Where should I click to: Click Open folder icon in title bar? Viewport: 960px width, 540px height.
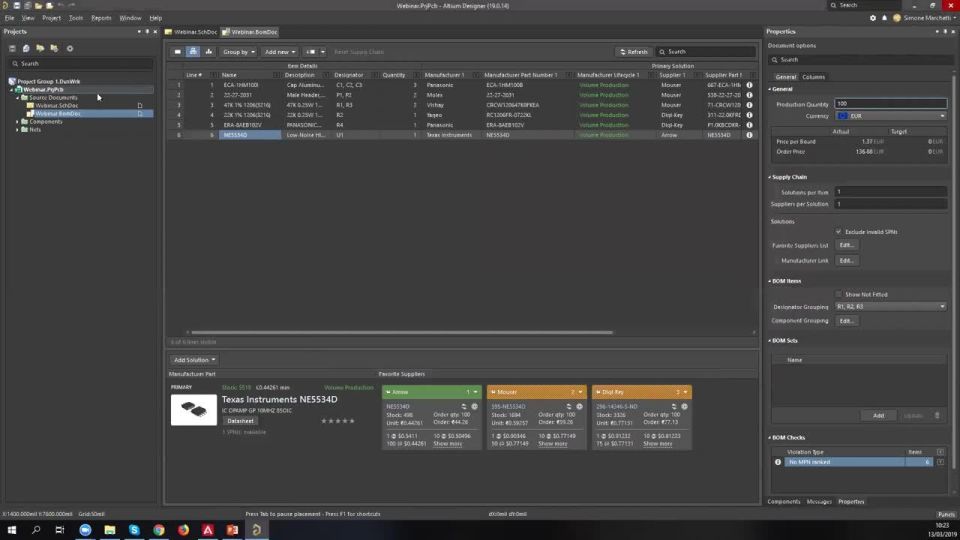click(38, 6)
